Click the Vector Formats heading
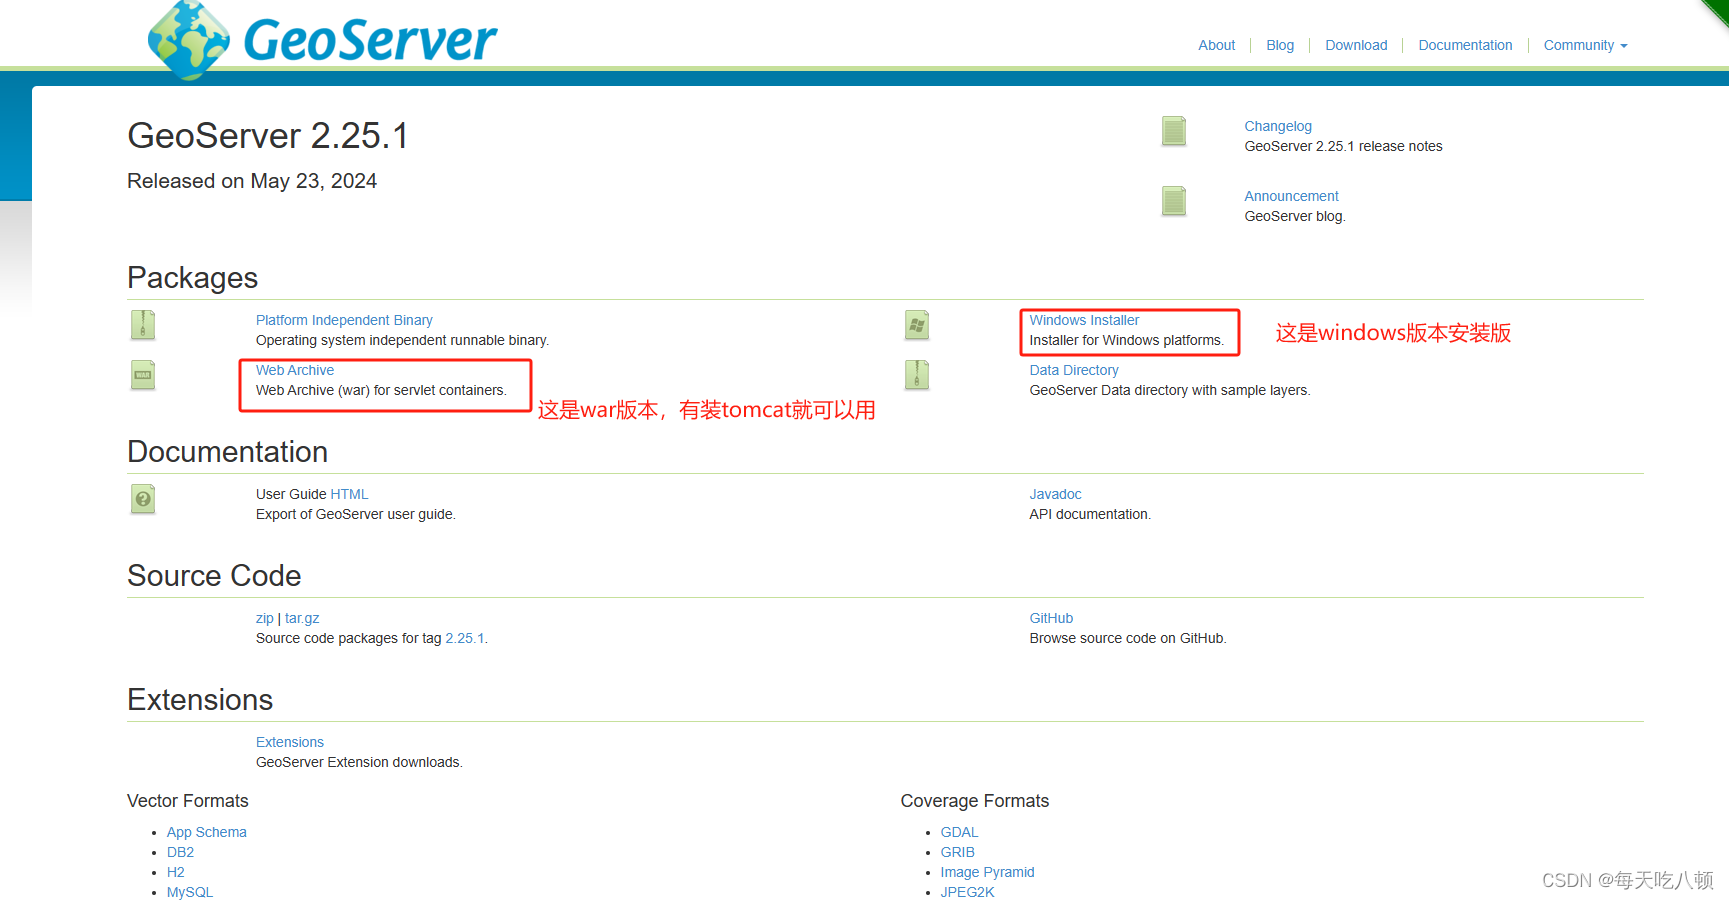The image size is (1729, 900). [x=188, y=801]
